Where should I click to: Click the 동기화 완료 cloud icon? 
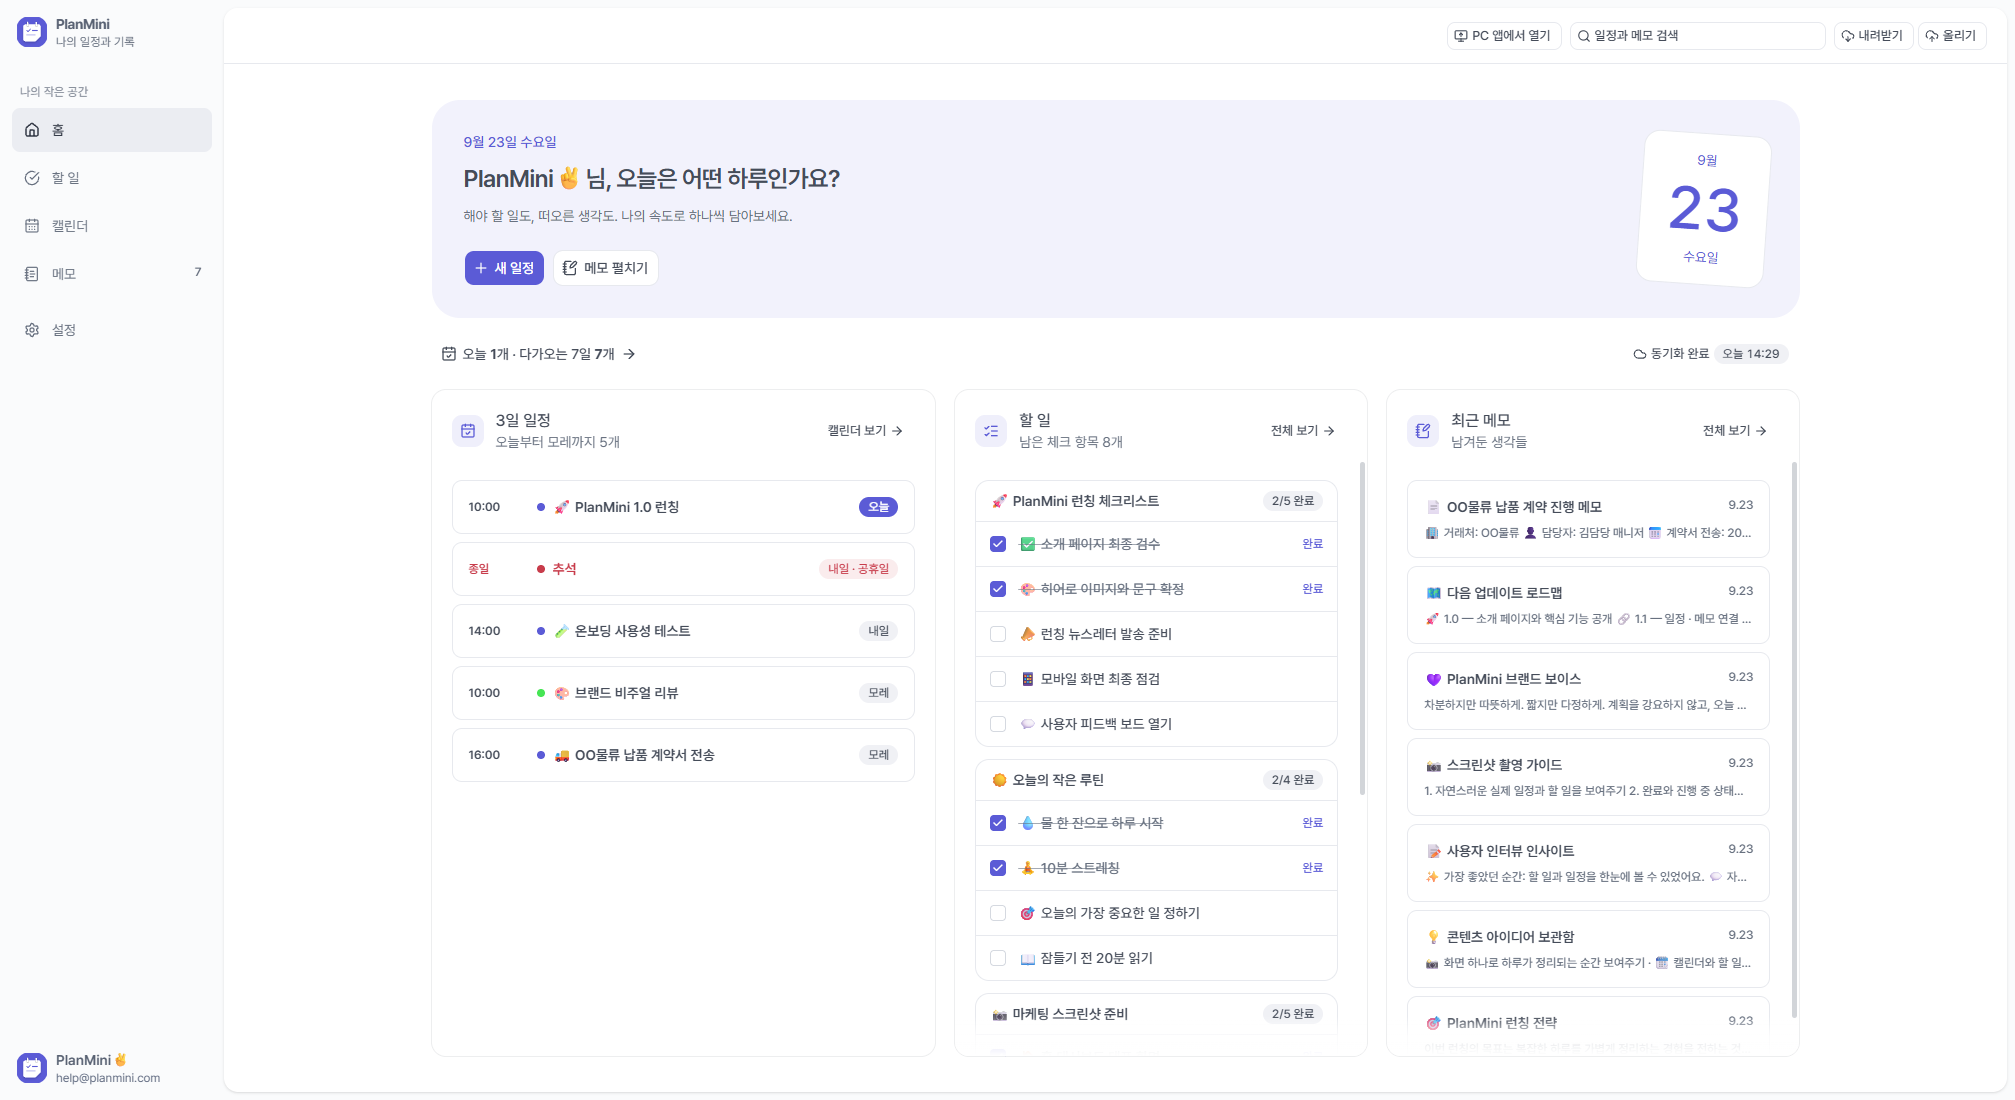point(1640,354)
